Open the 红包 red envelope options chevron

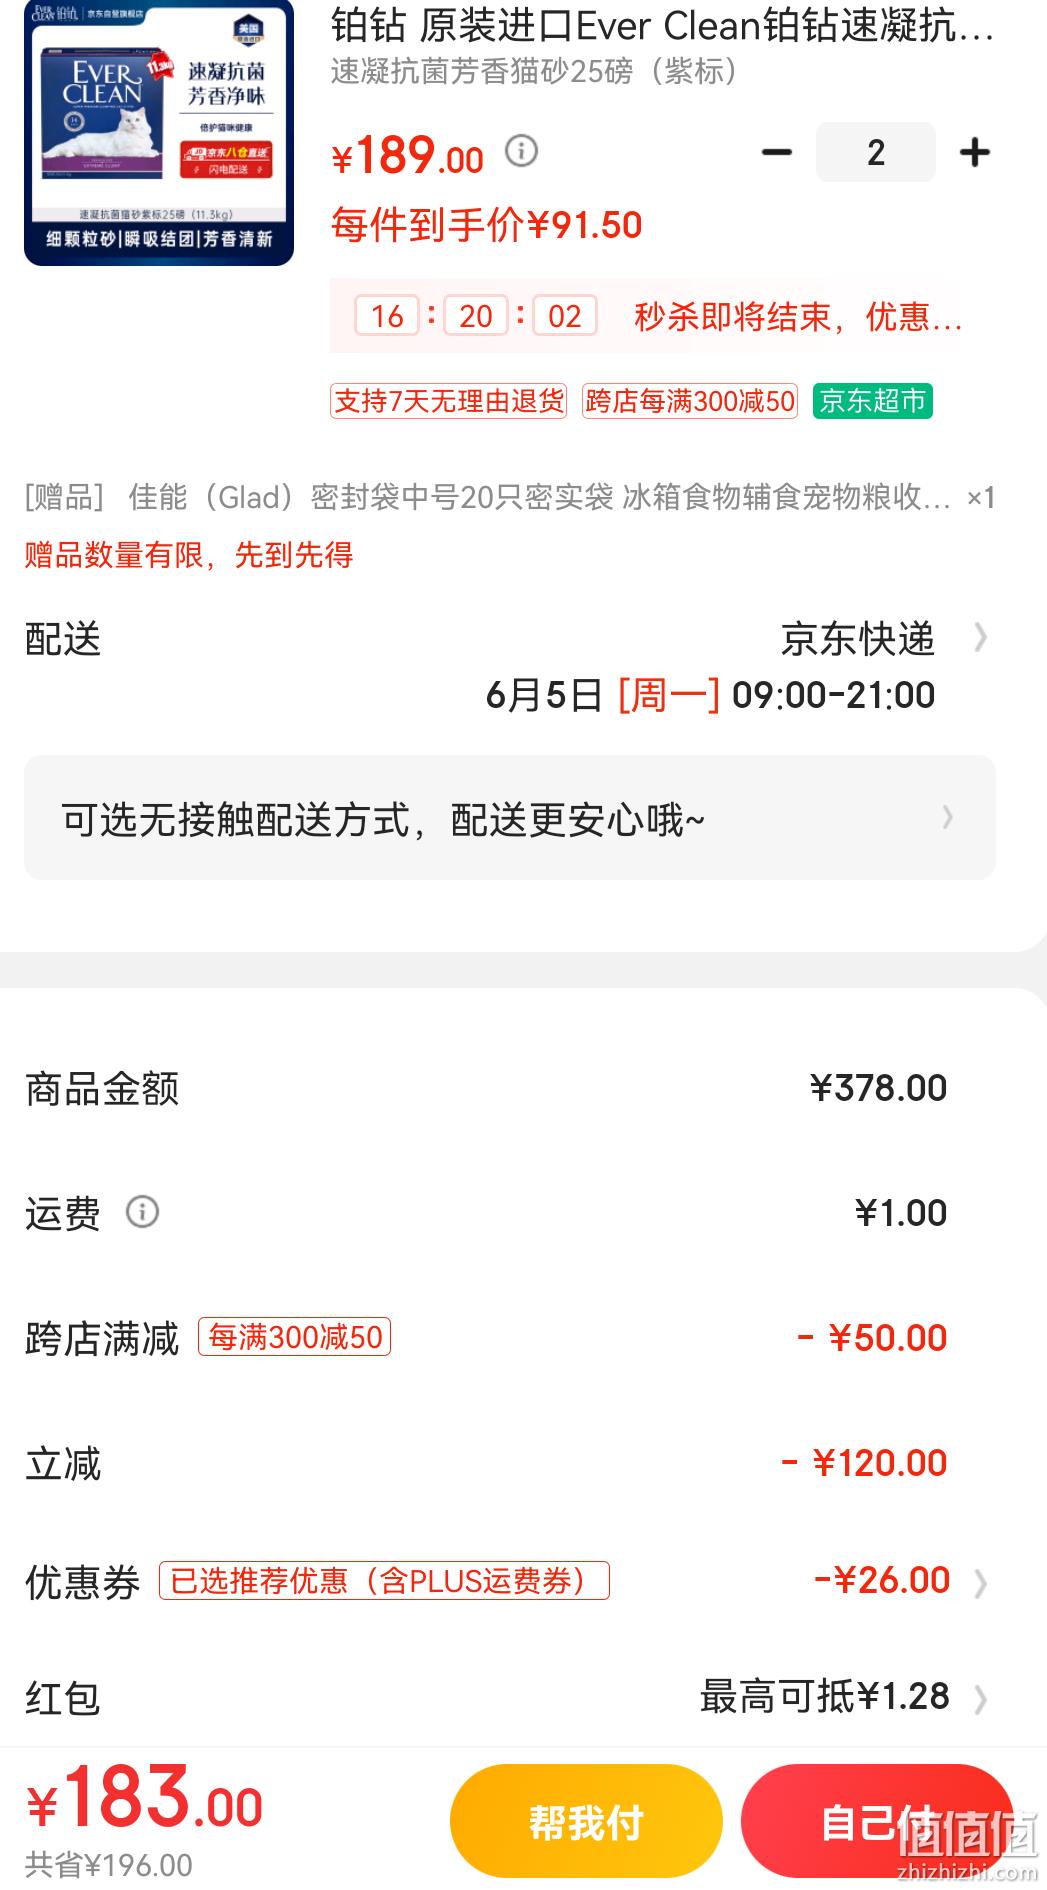pos(981,1699)
